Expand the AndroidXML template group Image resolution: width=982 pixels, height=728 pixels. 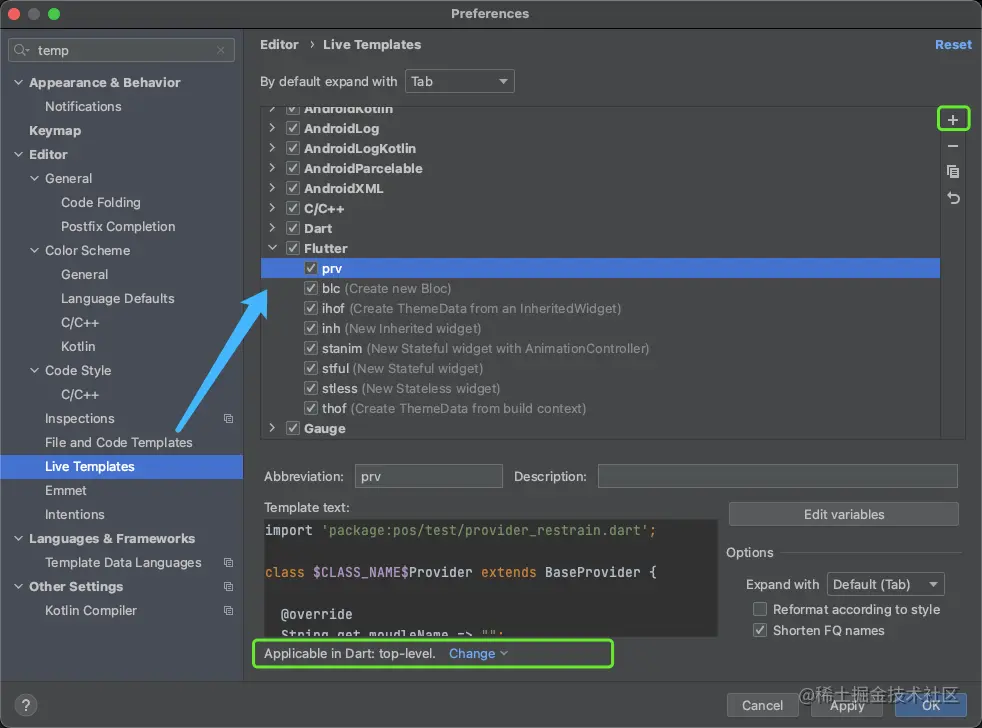[x=272, y=188]
